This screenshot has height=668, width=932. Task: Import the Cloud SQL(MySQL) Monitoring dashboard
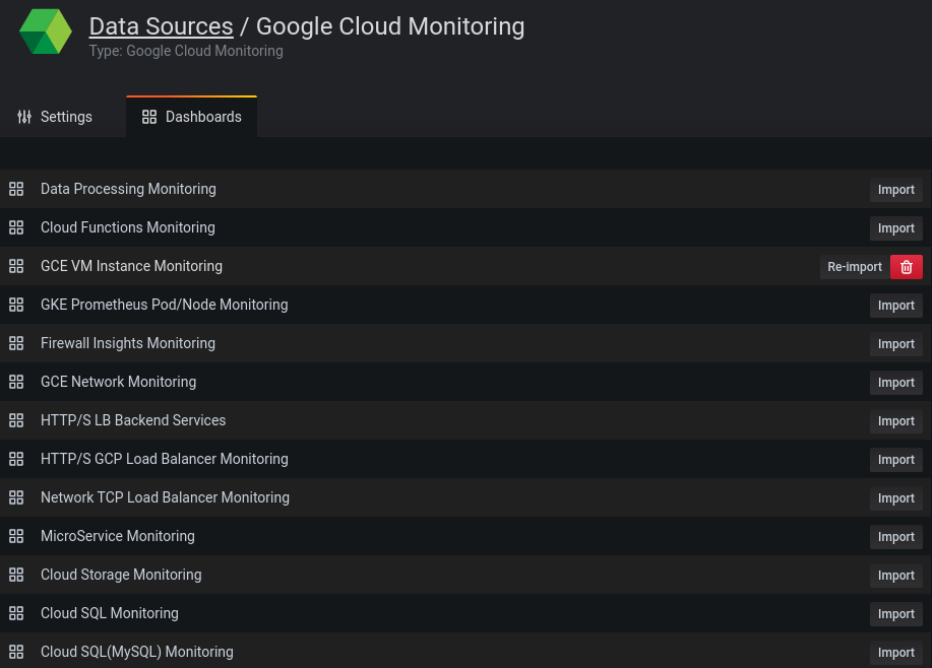point(895,651)
